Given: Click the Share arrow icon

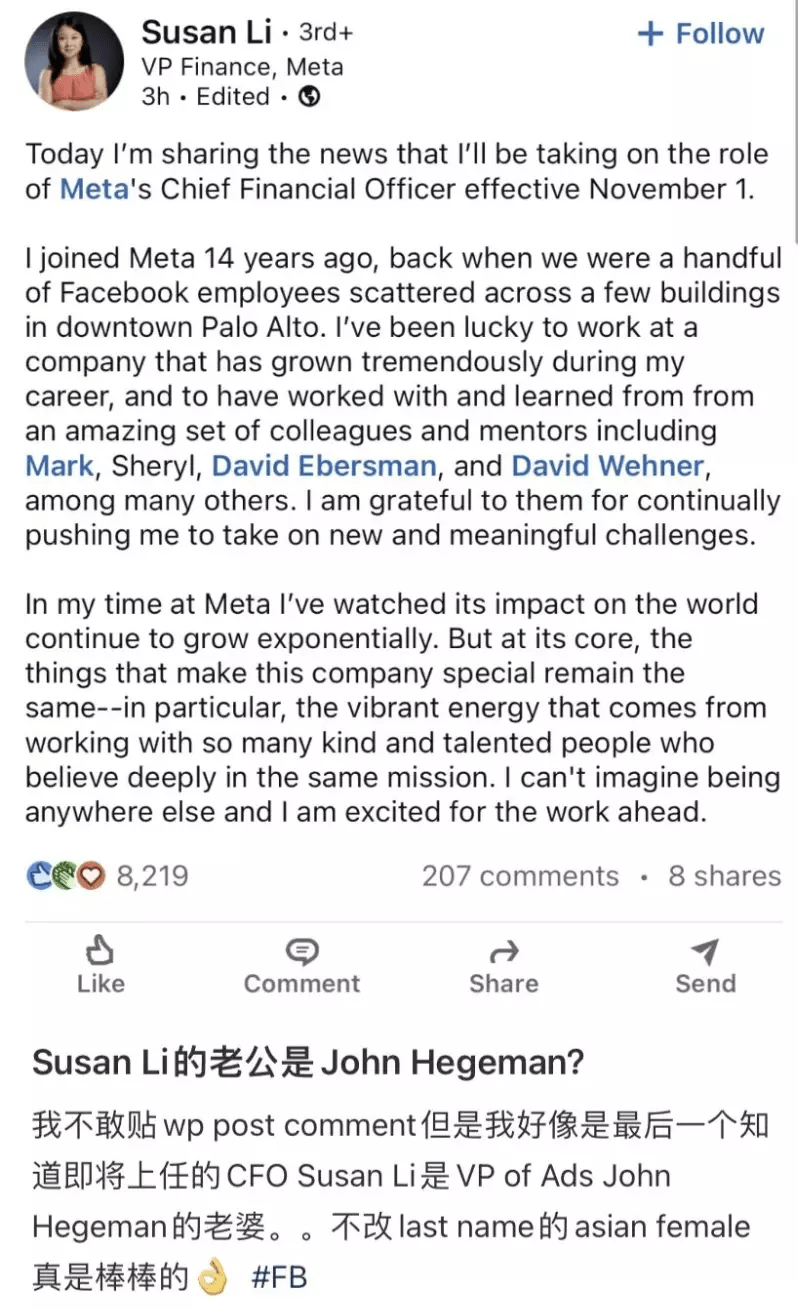Looking at the screenshot, I should tap(504, 950).
